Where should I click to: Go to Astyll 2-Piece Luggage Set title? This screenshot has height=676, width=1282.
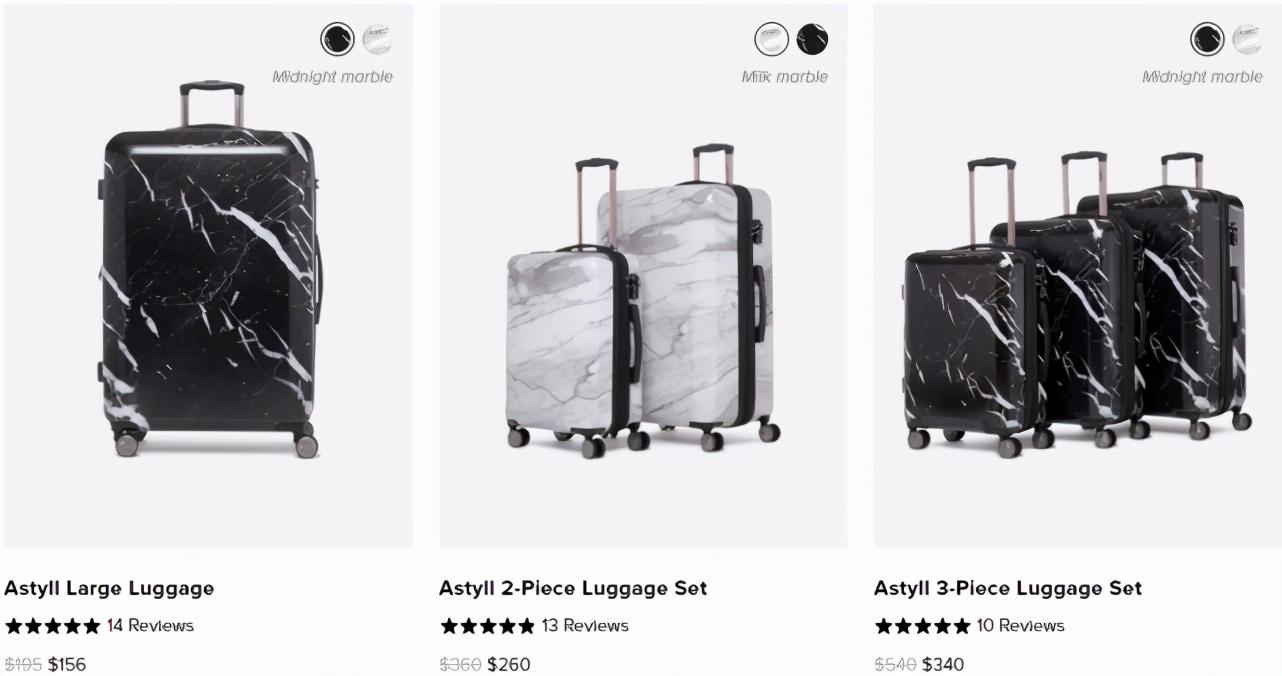point(573,588)
